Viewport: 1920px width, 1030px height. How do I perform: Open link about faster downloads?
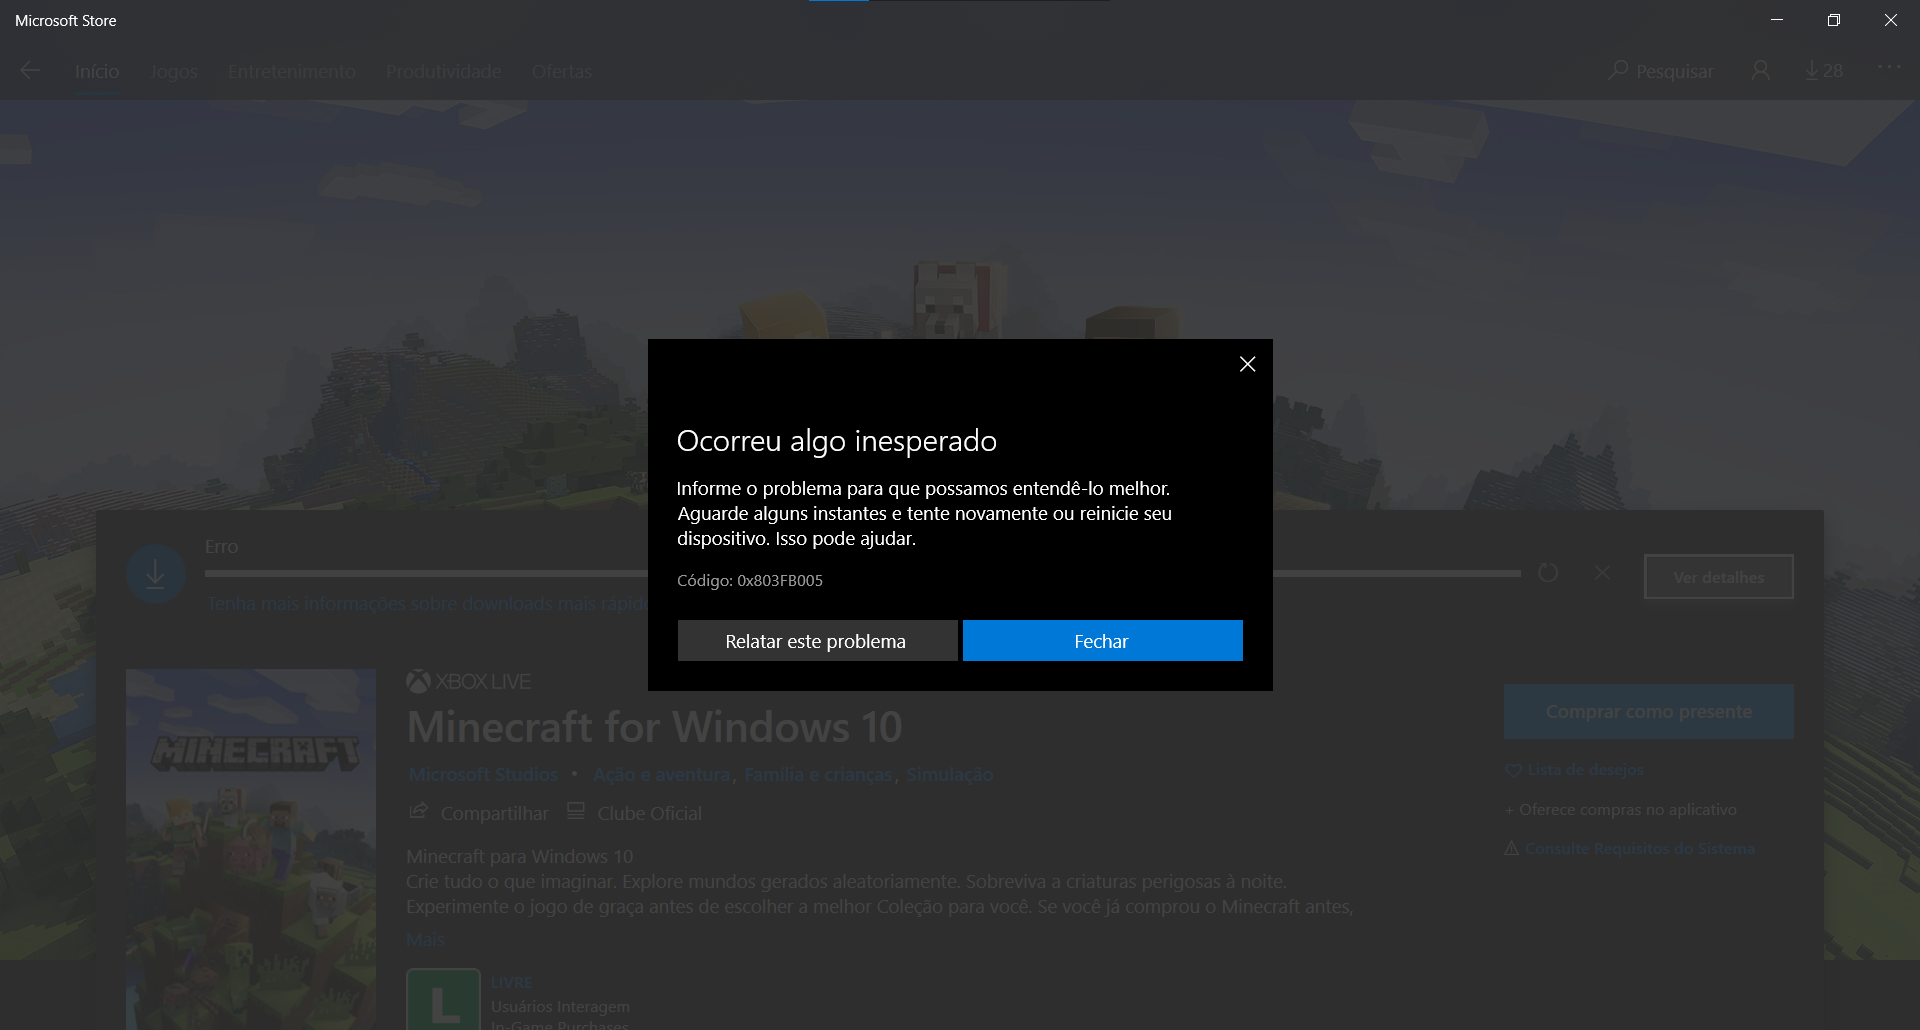point(427,604)
